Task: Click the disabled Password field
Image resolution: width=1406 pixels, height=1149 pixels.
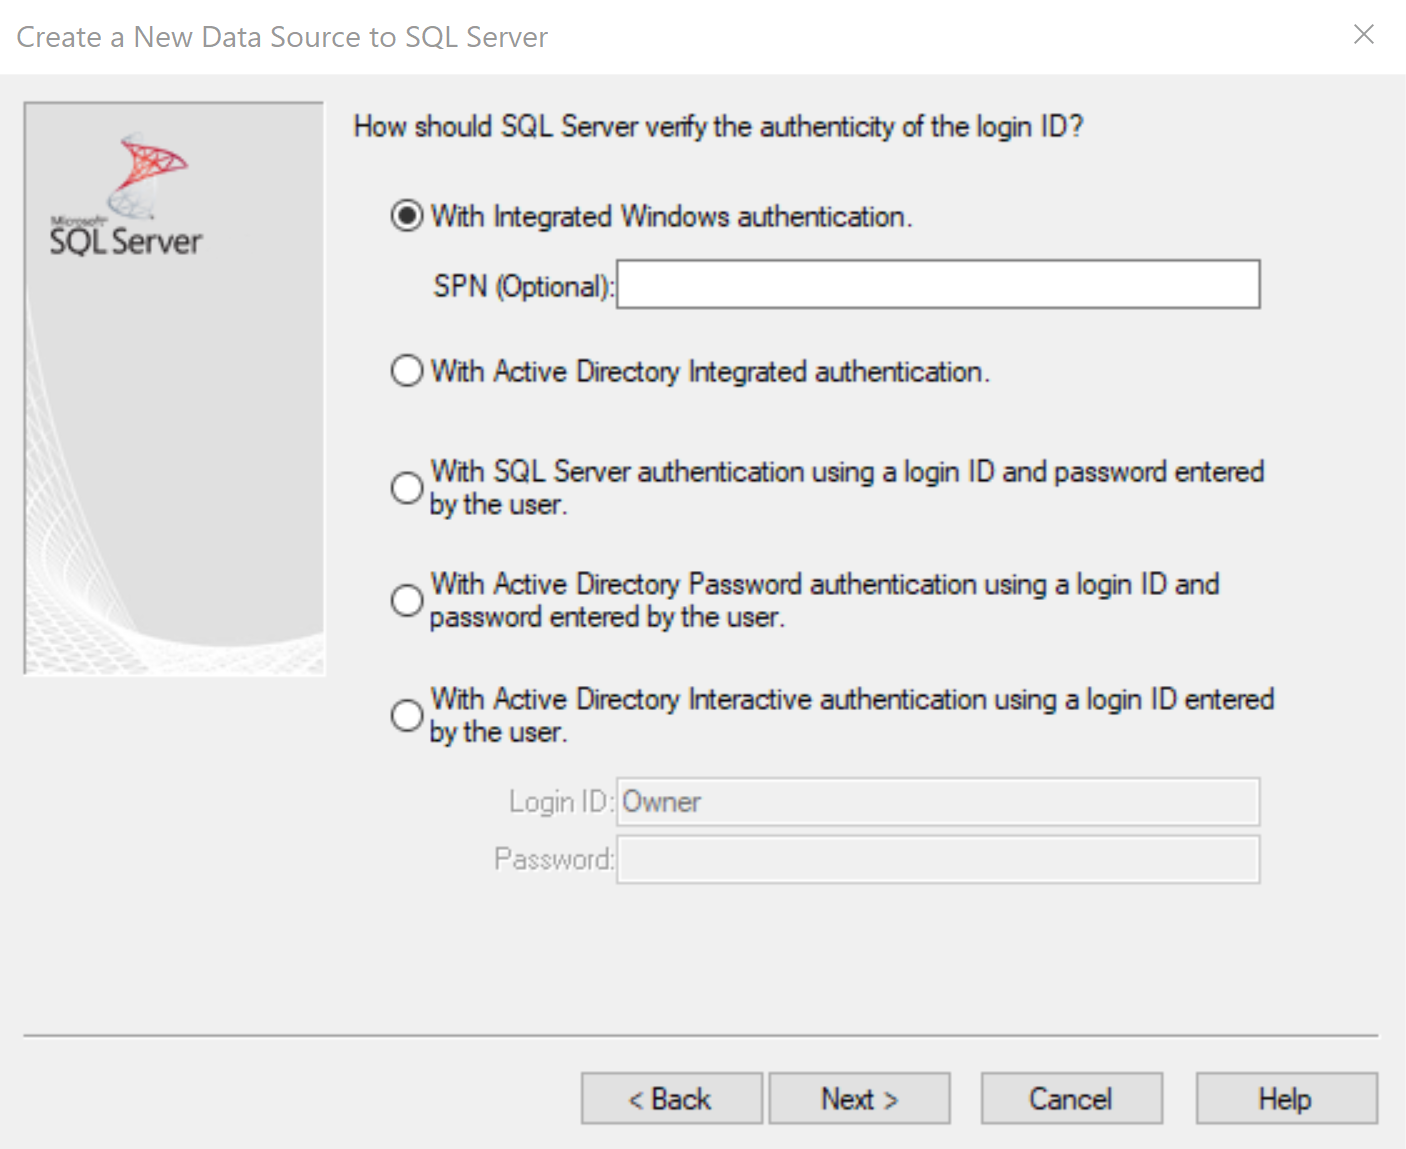Action: coord(937,859)
